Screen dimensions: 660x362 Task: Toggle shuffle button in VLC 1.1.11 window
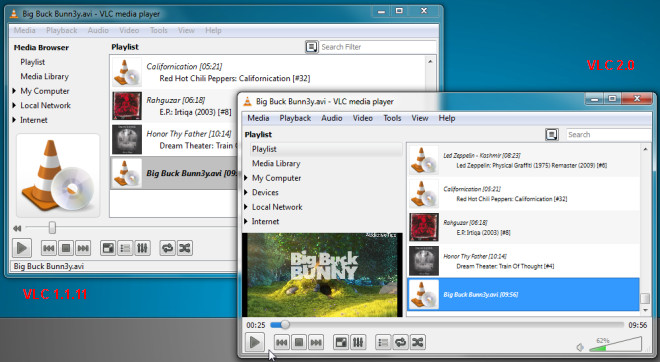(185, 248)
